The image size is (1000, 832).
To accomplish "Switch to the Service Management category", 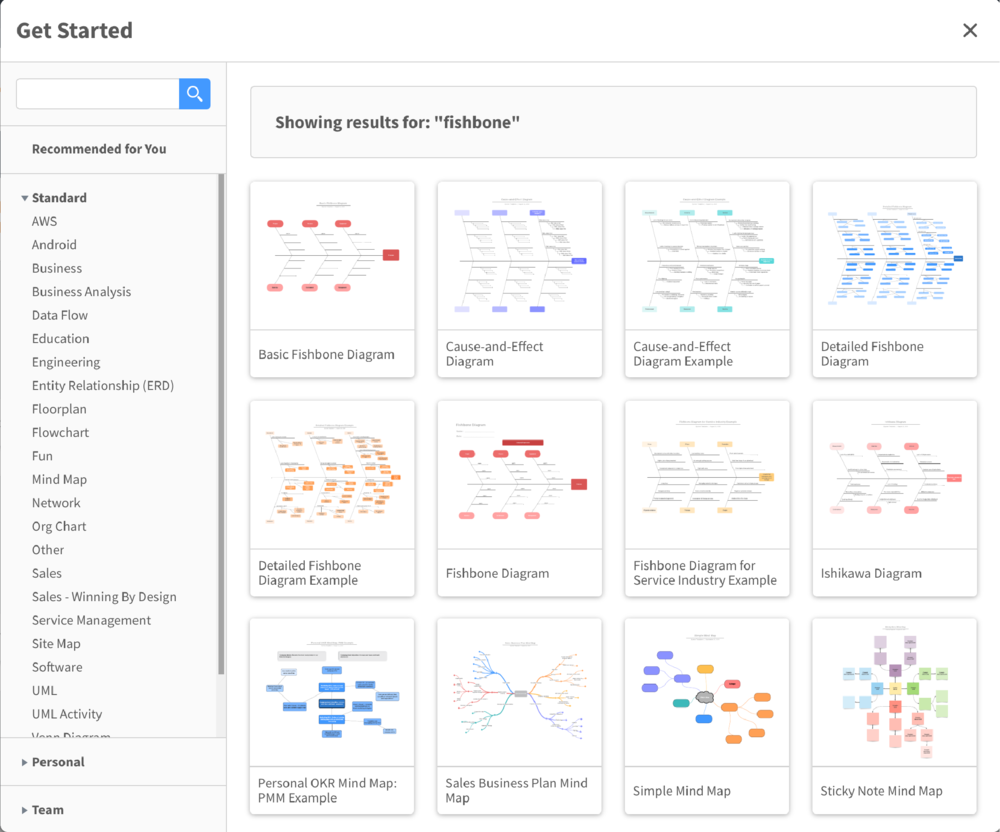I will (x=91, y=620).
